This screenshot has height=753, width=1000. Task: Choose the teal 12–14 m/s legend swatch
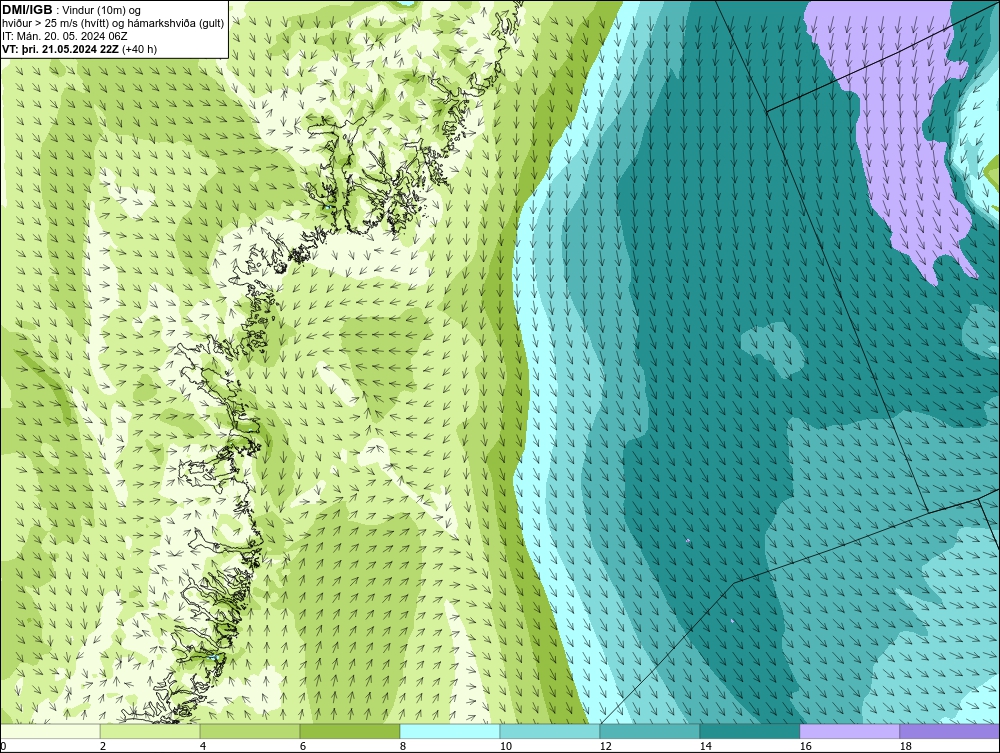[649, 731]
